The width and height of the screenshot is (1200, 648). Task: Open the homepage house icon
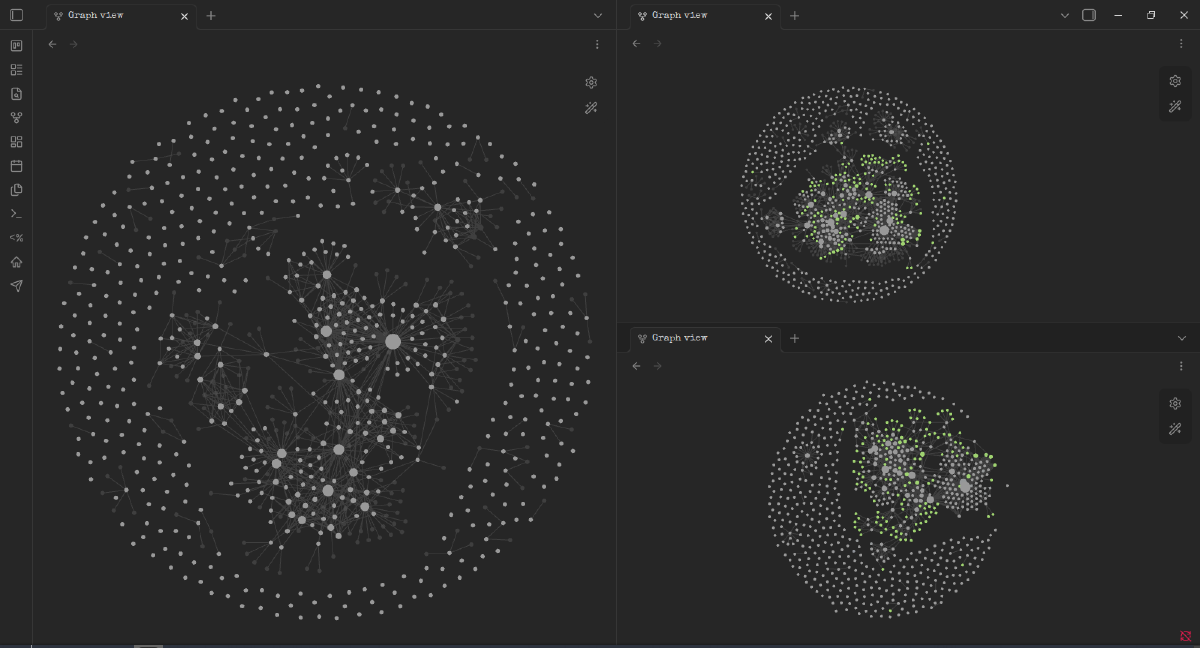16,262
